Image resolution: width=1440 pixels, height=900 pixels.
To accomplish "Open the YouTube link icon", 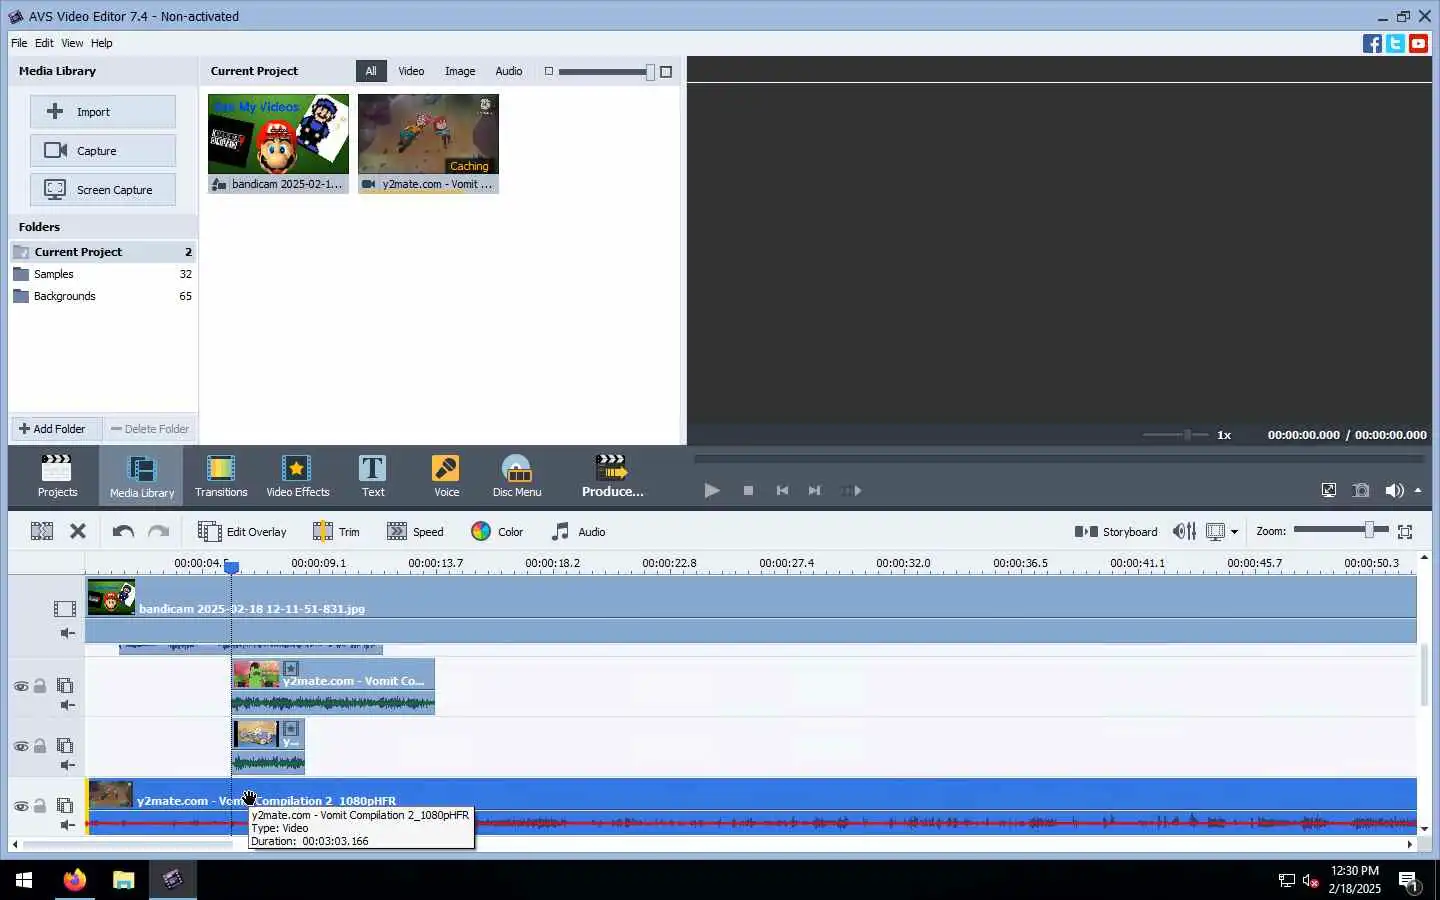I will (x=1418, y=43).
